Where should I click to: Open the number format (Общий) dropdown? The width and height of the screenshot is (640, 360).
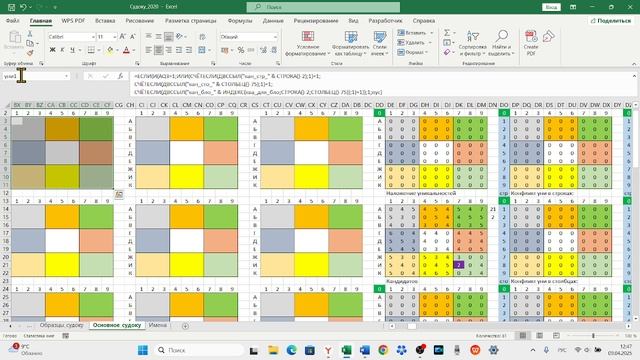click(276, 37)
